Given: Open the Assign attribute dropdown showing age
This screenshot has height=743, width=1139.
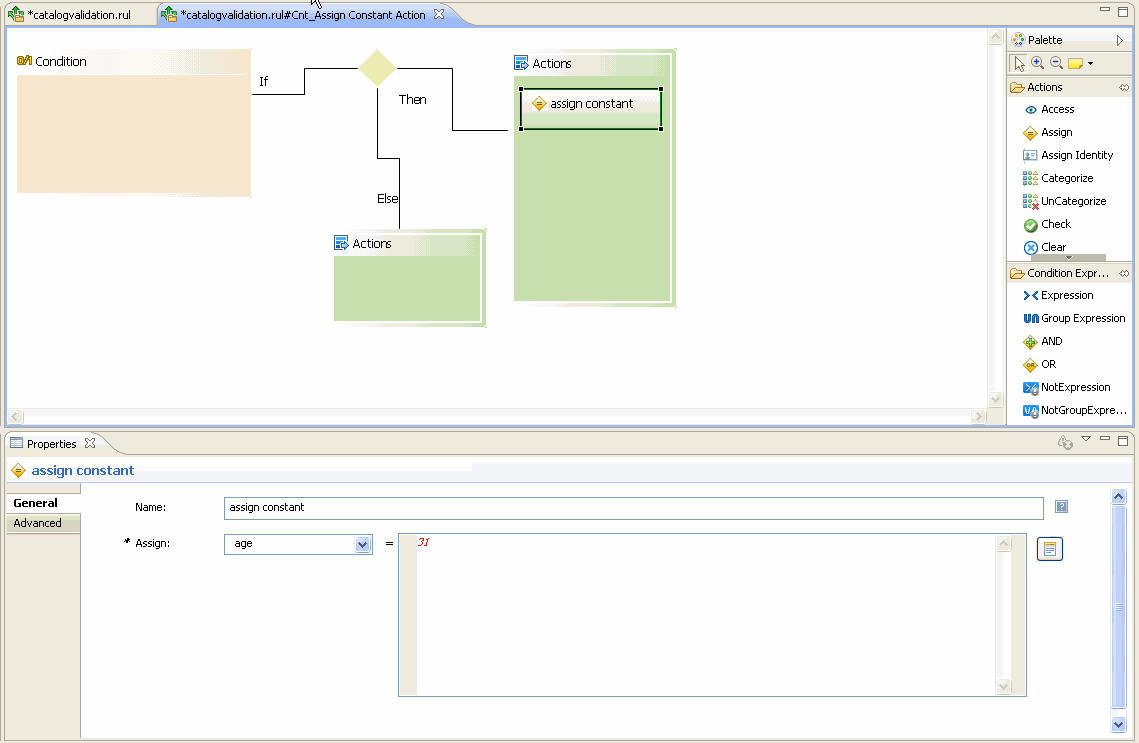Looking at the screenshot, I should pos(362,544).
